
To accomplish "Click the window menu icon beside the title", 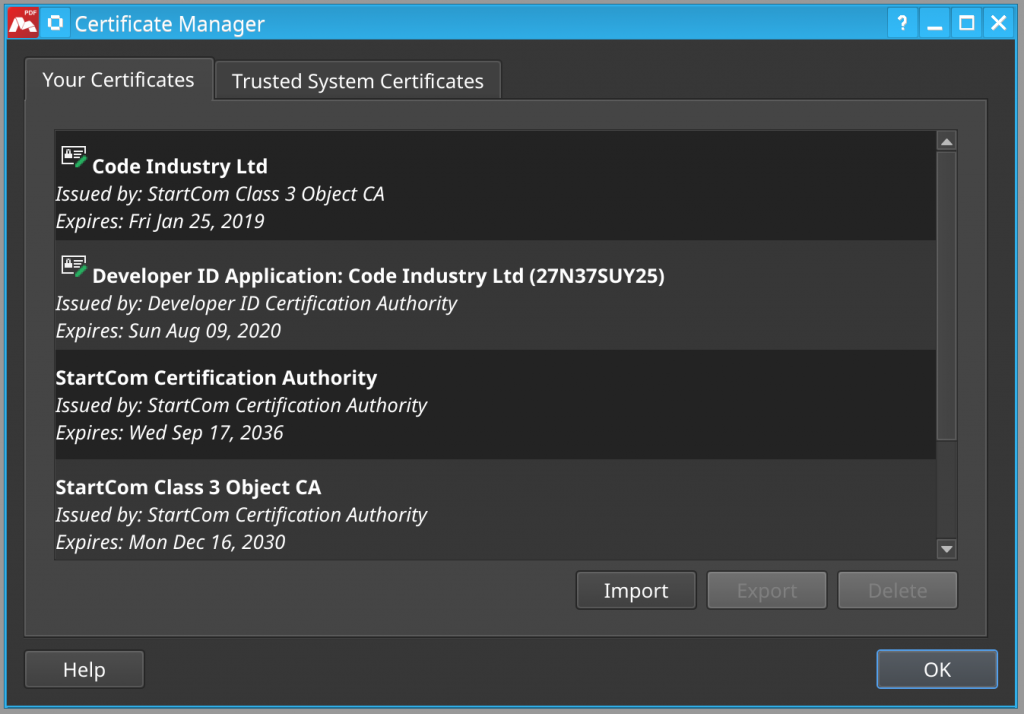I will coord(56,23).
